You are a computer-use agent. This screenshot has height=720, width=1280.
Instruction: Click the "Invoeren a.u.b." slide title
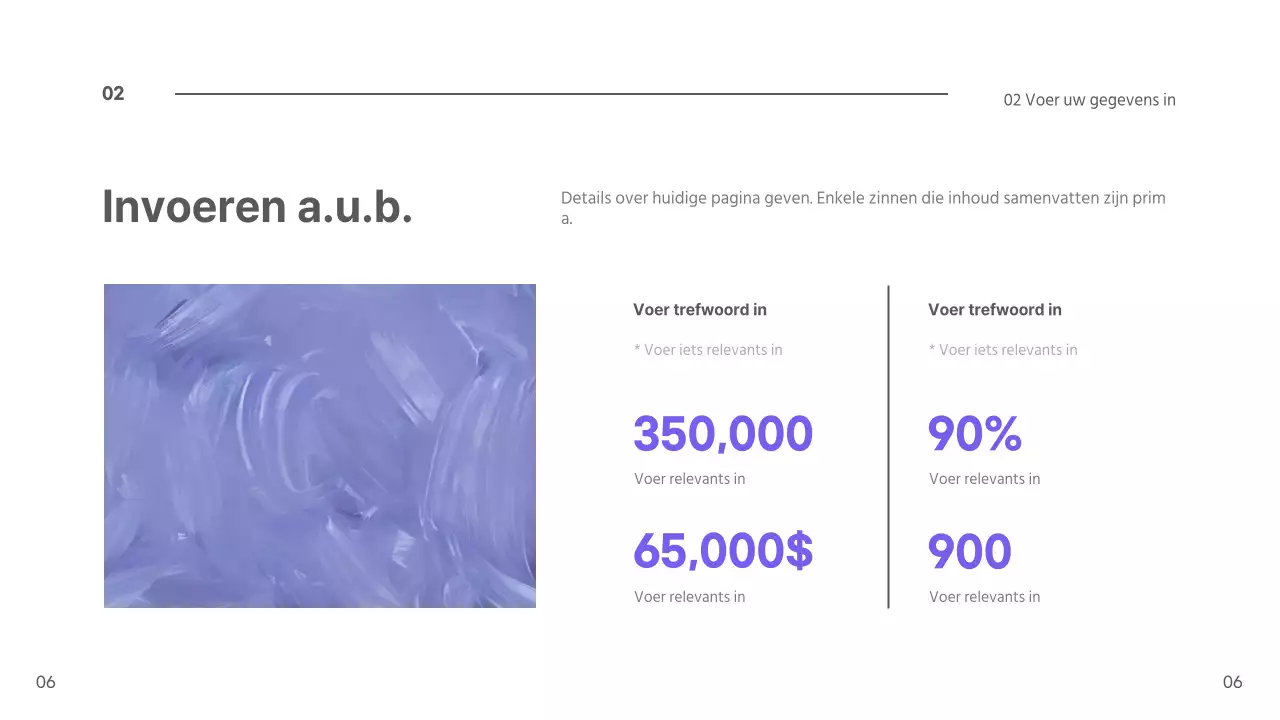(257, 207)
